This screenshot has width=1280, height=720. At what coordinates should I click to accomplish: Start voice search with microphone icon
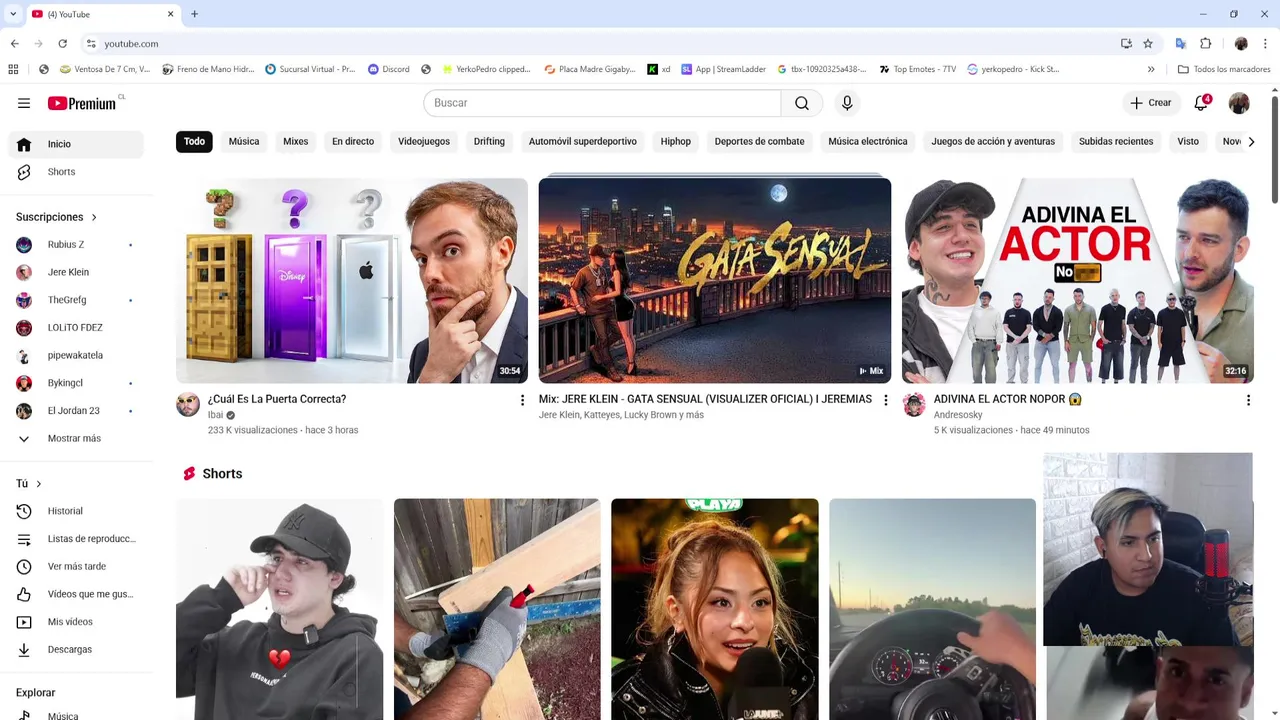(x=847, y=103)
